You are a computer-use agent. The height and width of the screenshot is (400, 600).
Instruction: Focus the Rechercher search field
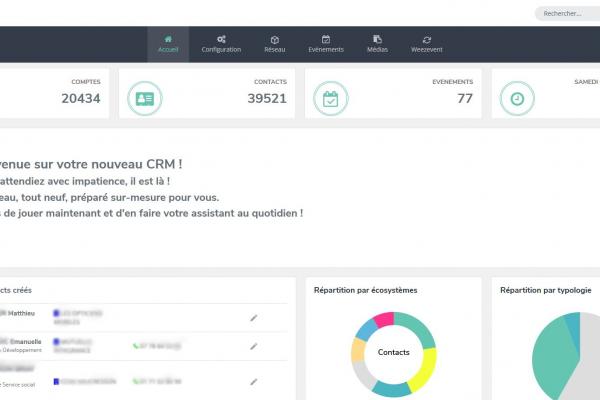point(567,13)
